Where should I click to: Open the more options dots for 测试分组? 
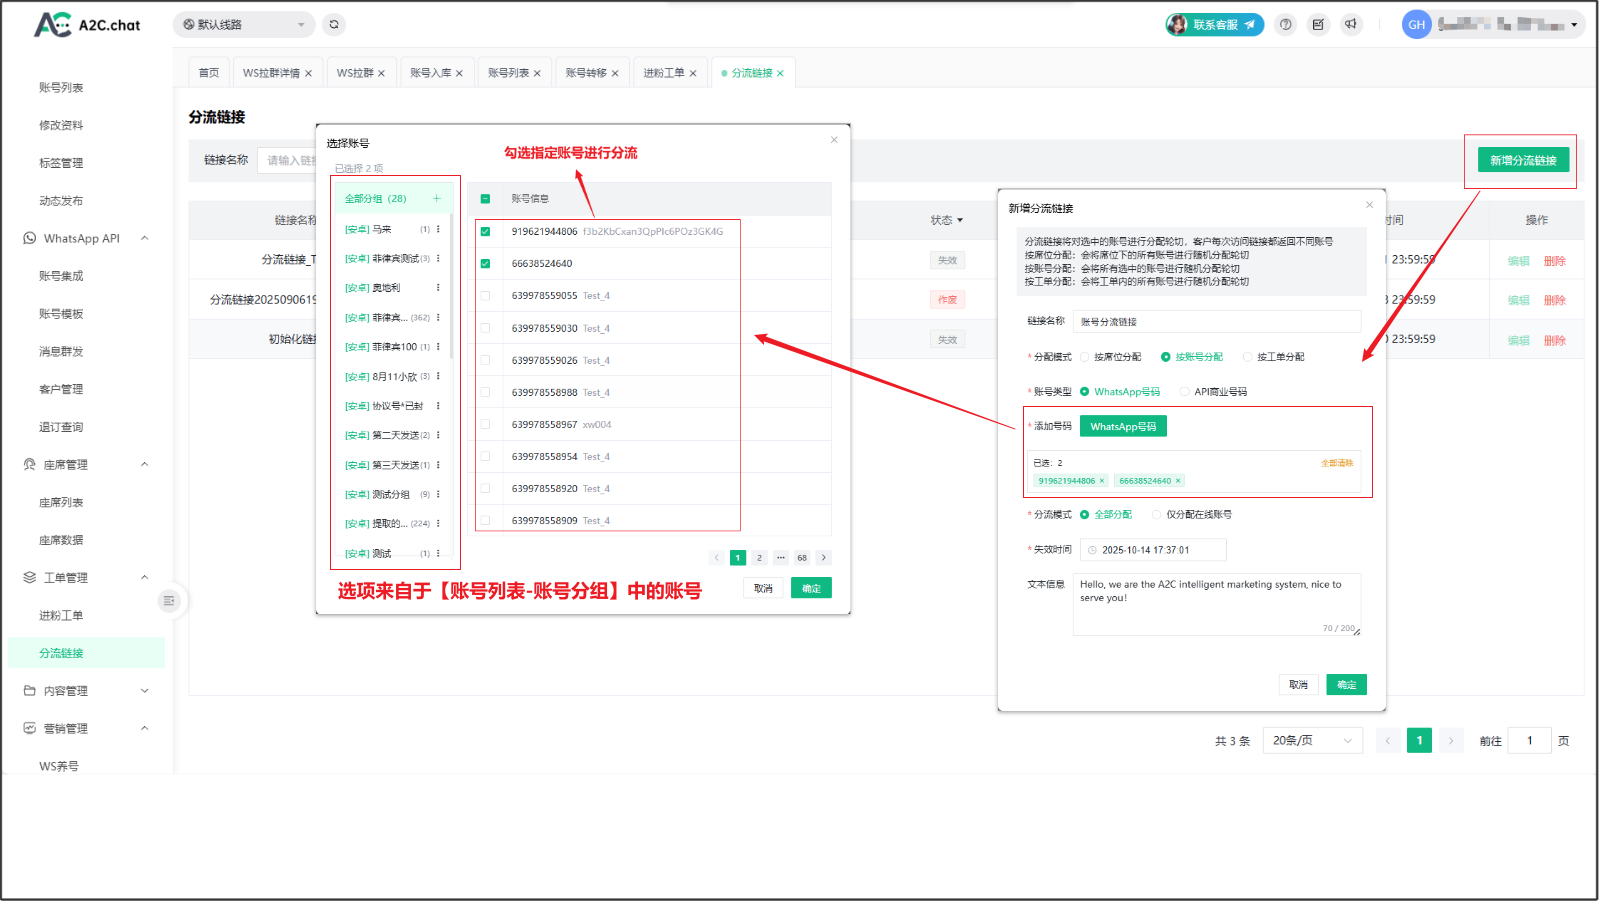pos(438,494)
